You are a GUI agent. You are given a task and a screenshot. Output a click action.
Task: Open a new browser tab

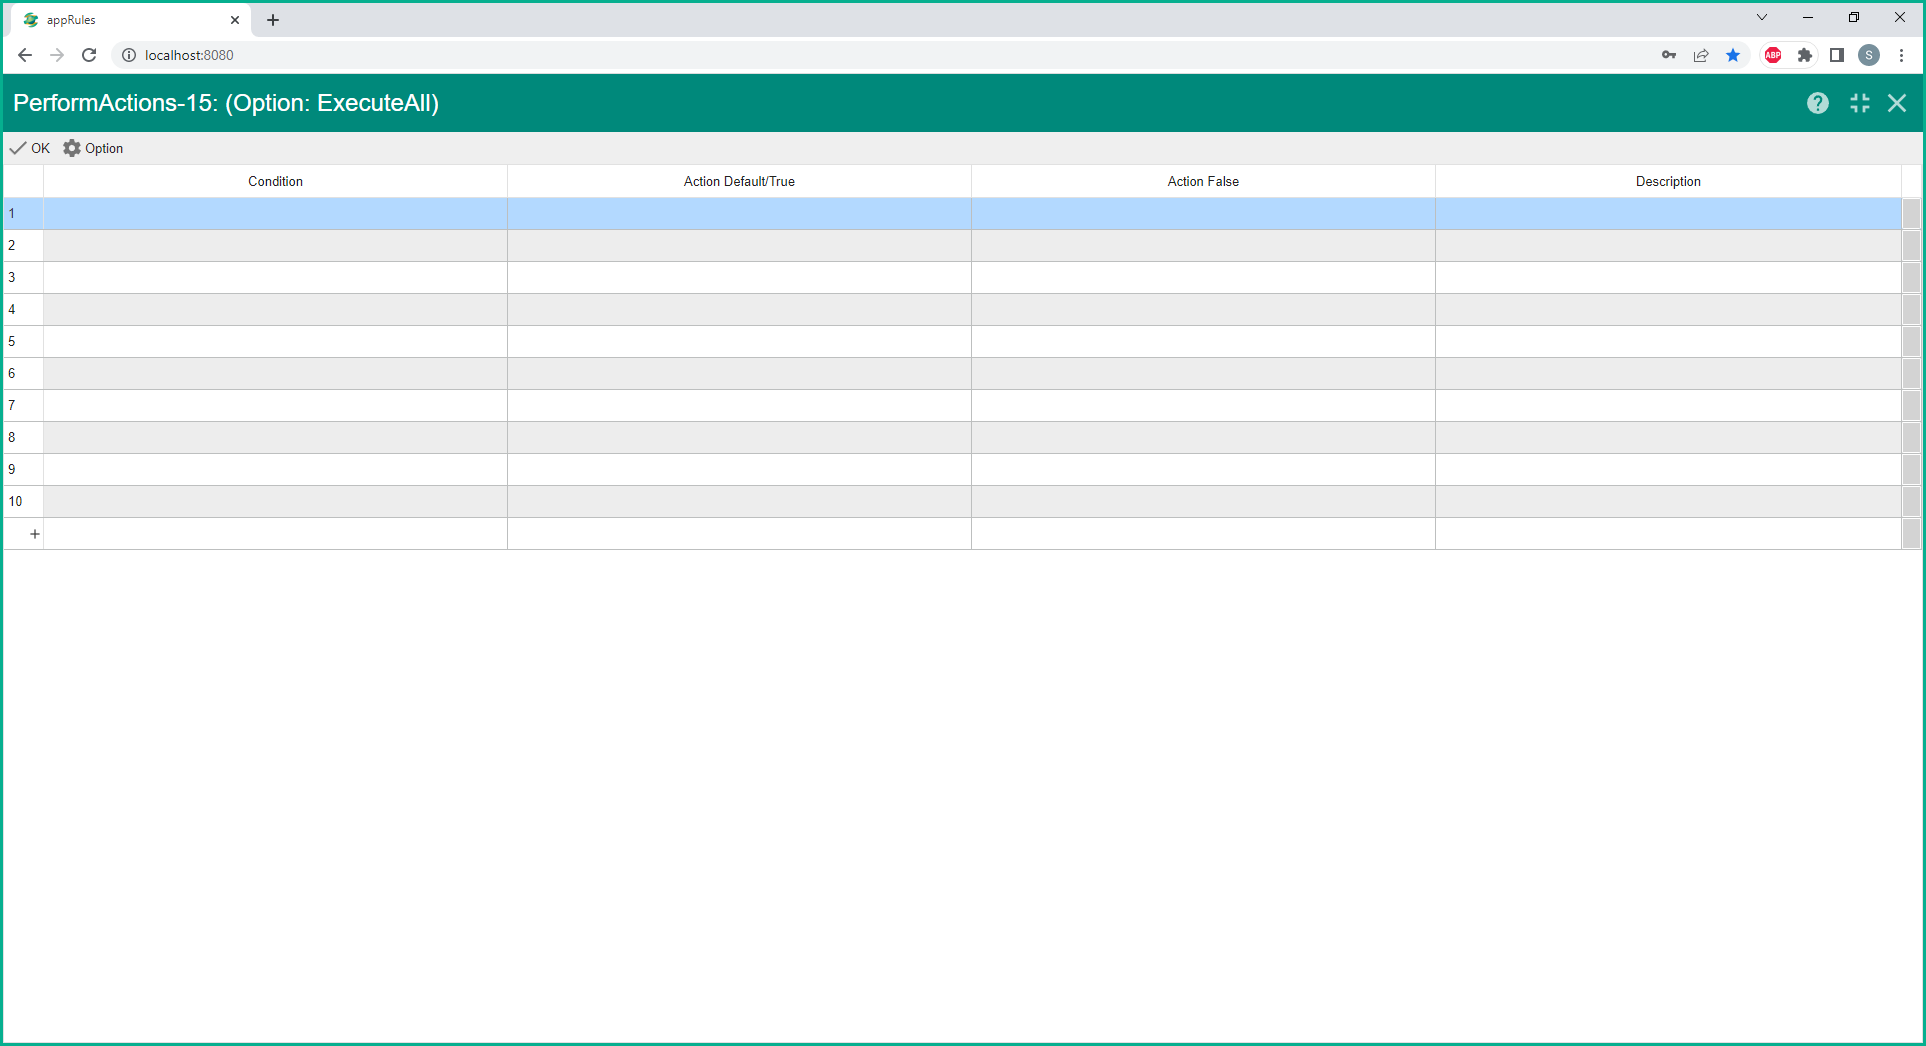(273, 20)
